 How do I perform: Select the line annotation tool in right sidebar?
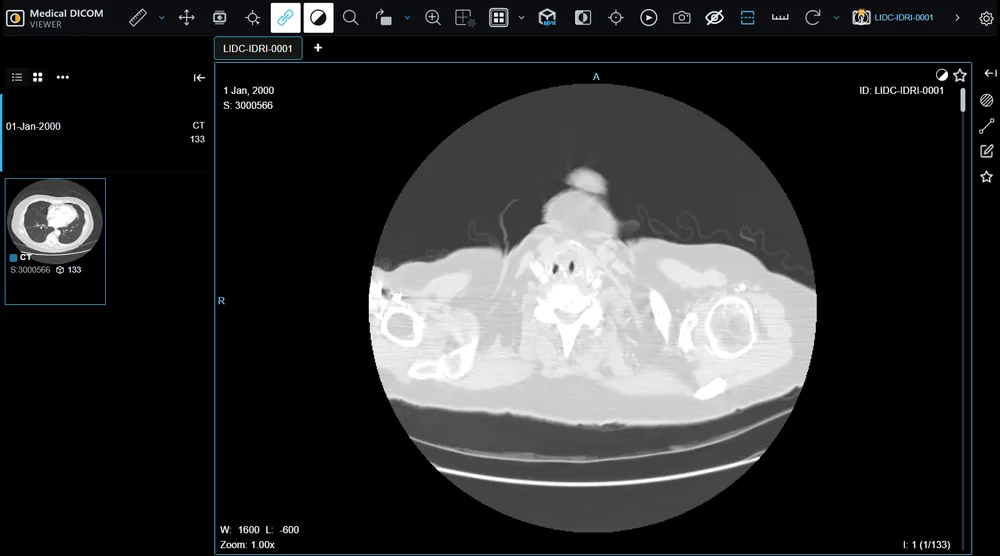(987, 126)
